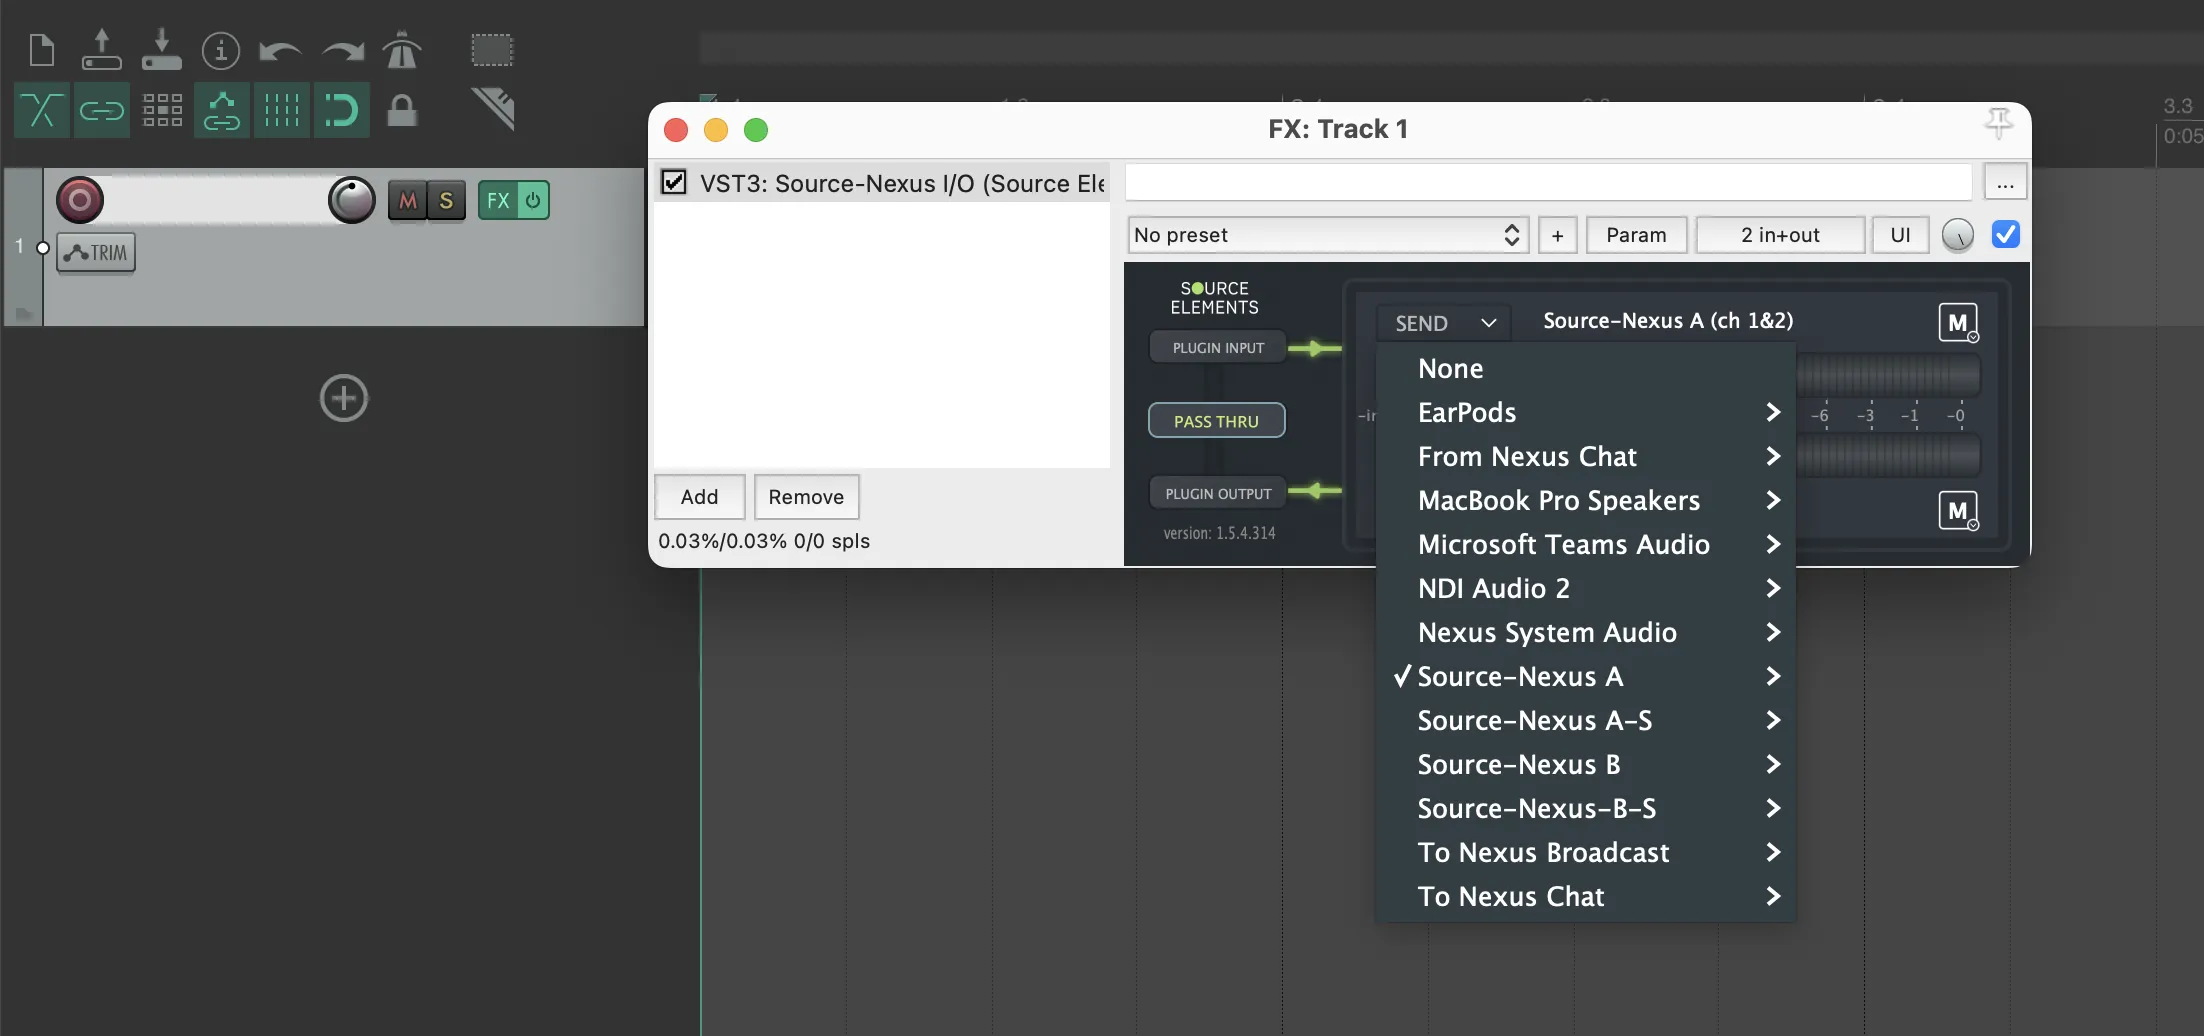This screenshot has width=2204, height=1036.
Task: Click the New Project file icon
Action: (42, 50)
